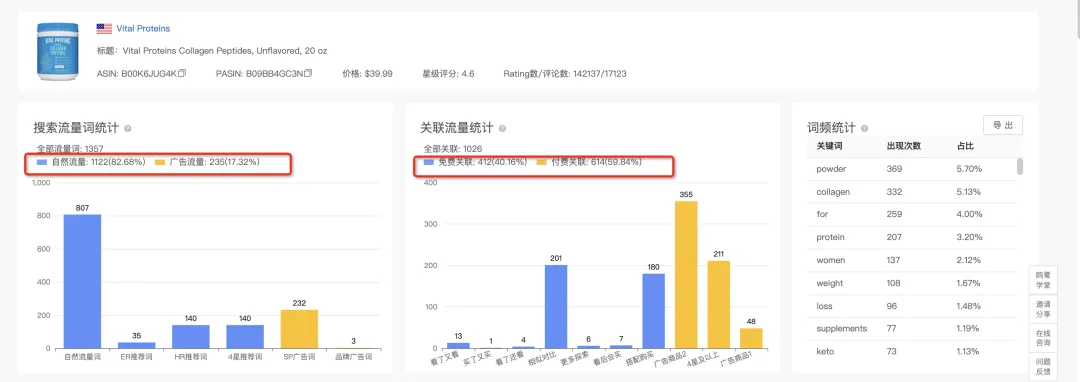The height and width of the screenshot is (382, 1080).
Task: Select the 自然流量词 bar labeled 807
Action: (83, 282)
